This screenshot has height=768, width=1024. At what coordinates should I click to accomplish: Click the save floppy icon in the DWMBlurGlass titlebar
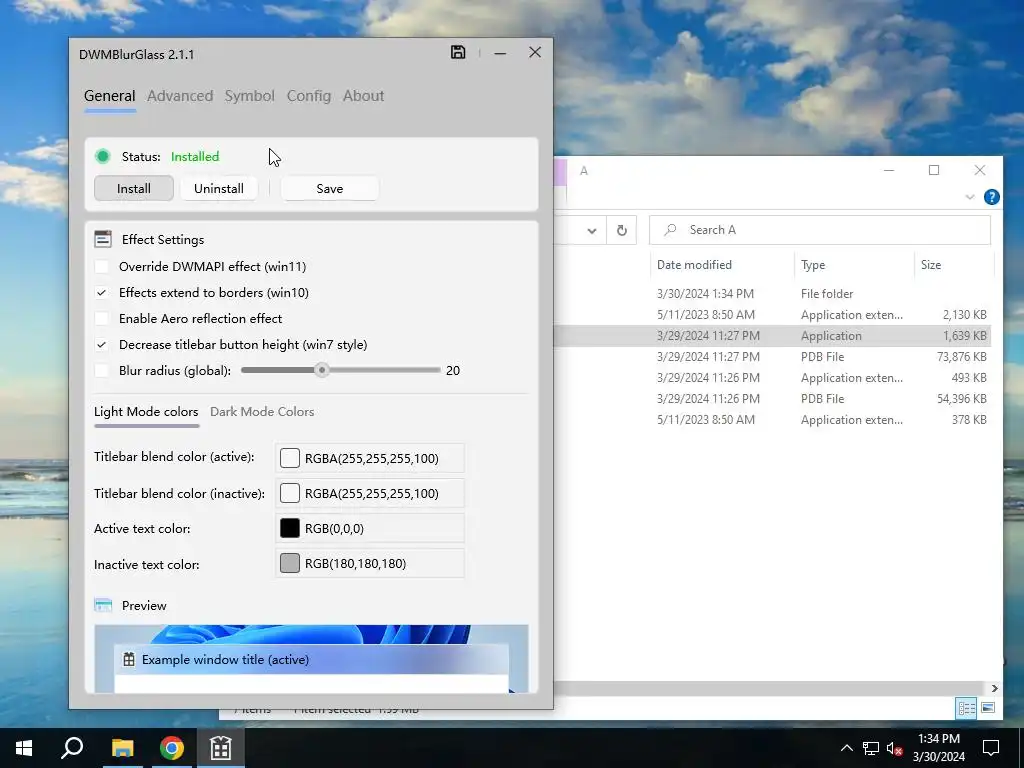tap(458, 52)
